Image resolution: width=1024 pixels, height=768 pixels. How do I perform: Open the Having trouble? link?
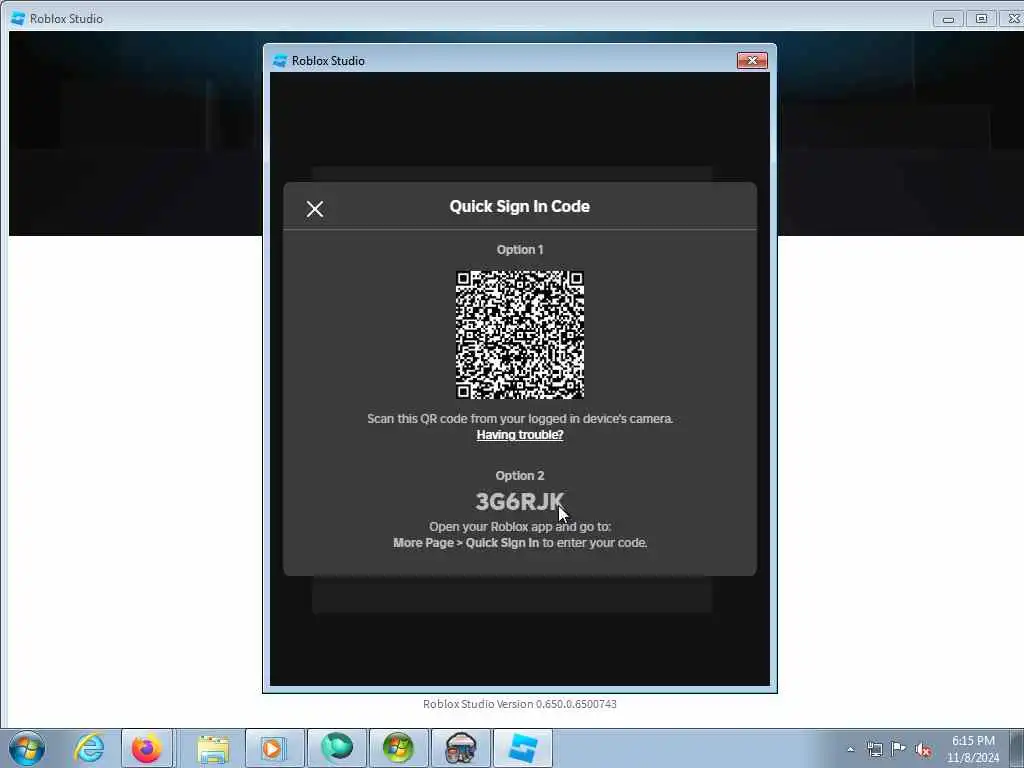pos(520,435)
